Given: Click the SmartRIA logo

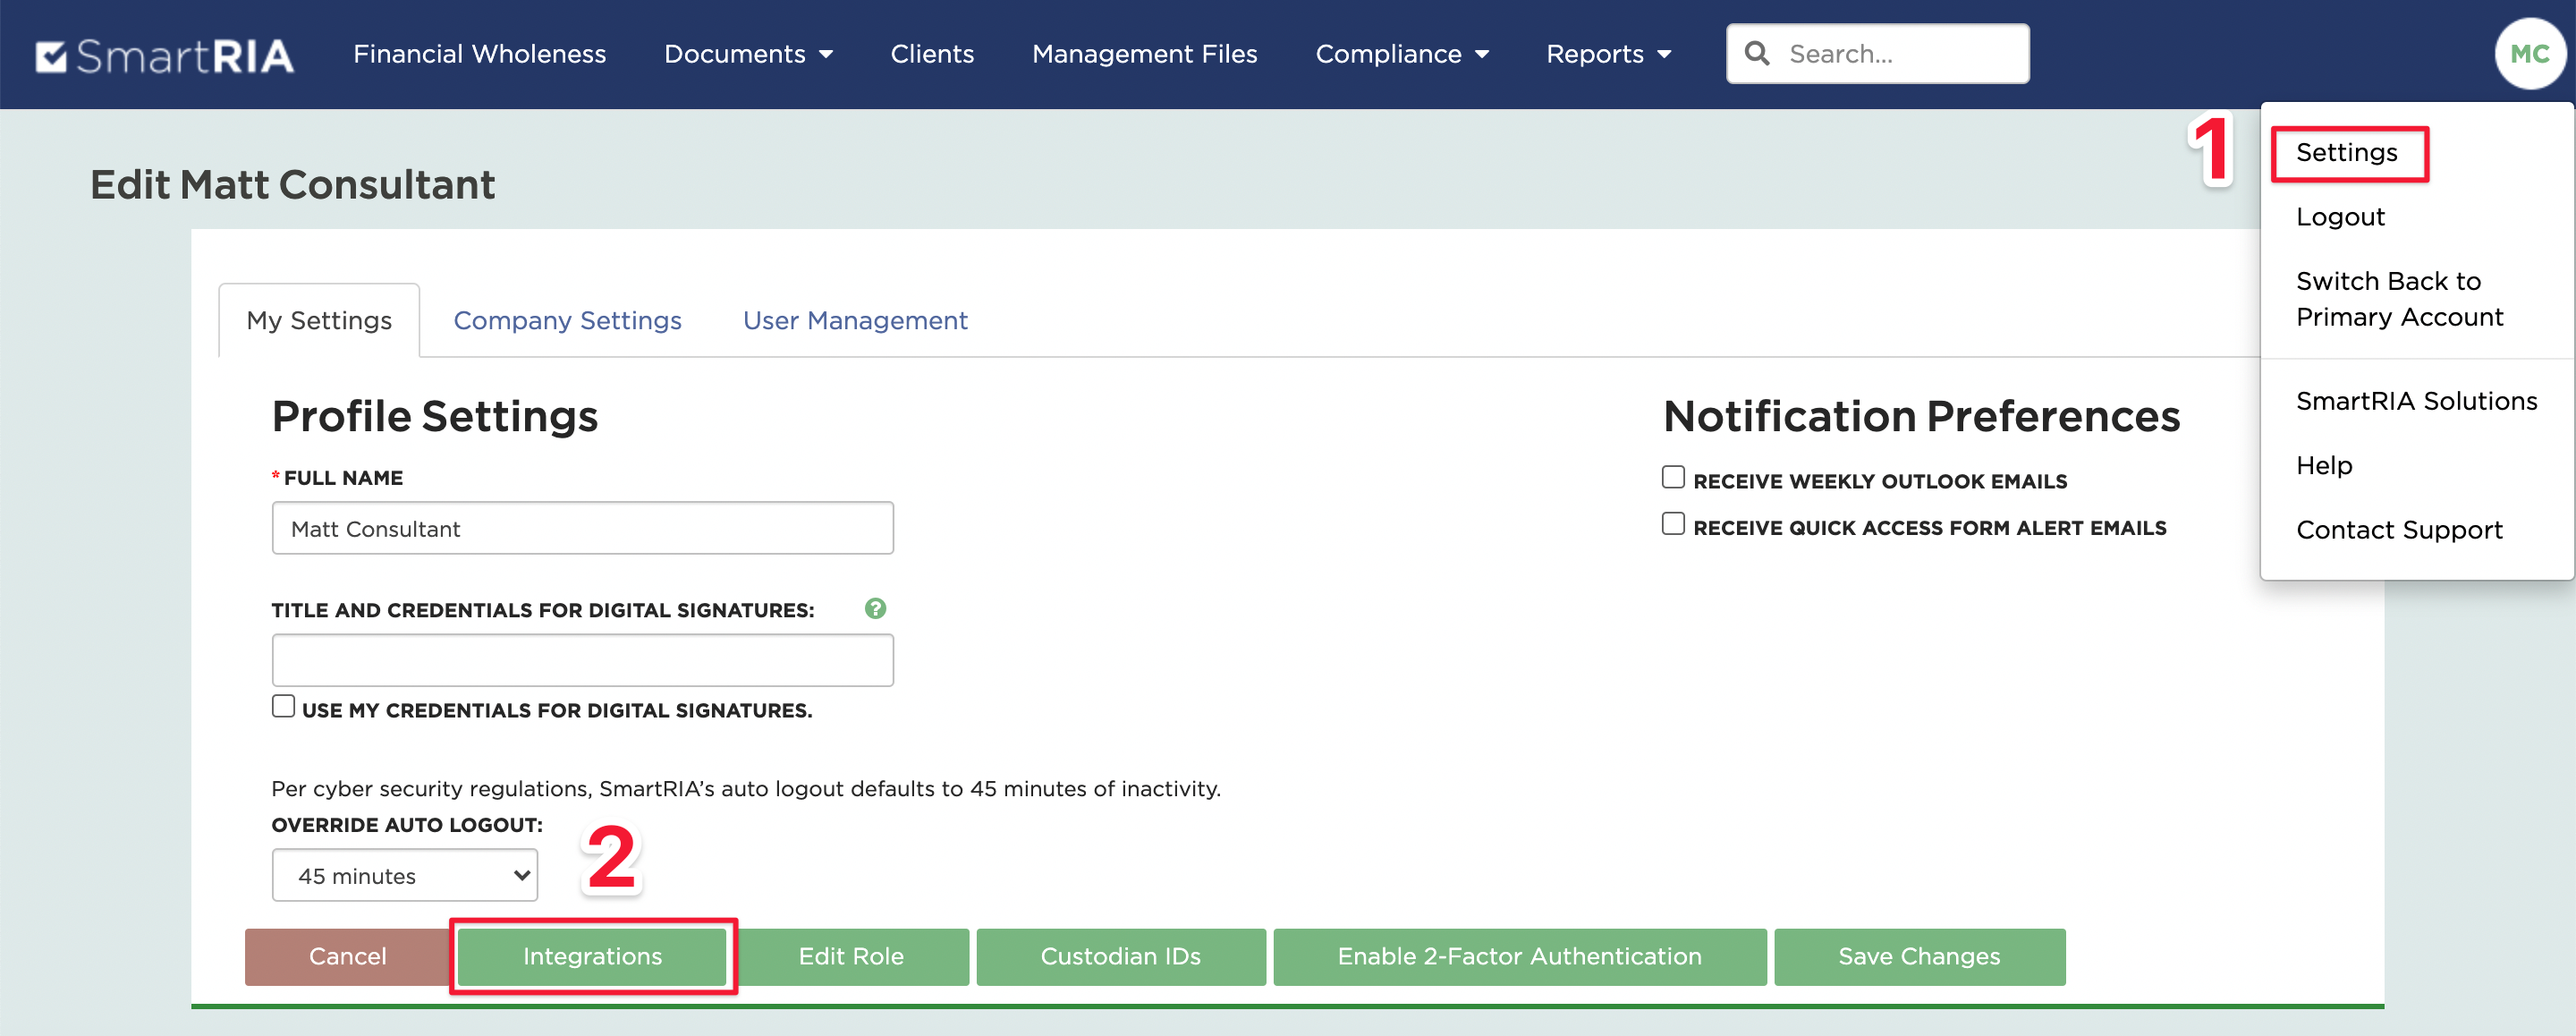Looking at the screenshot, I should [x=165, y=55].
